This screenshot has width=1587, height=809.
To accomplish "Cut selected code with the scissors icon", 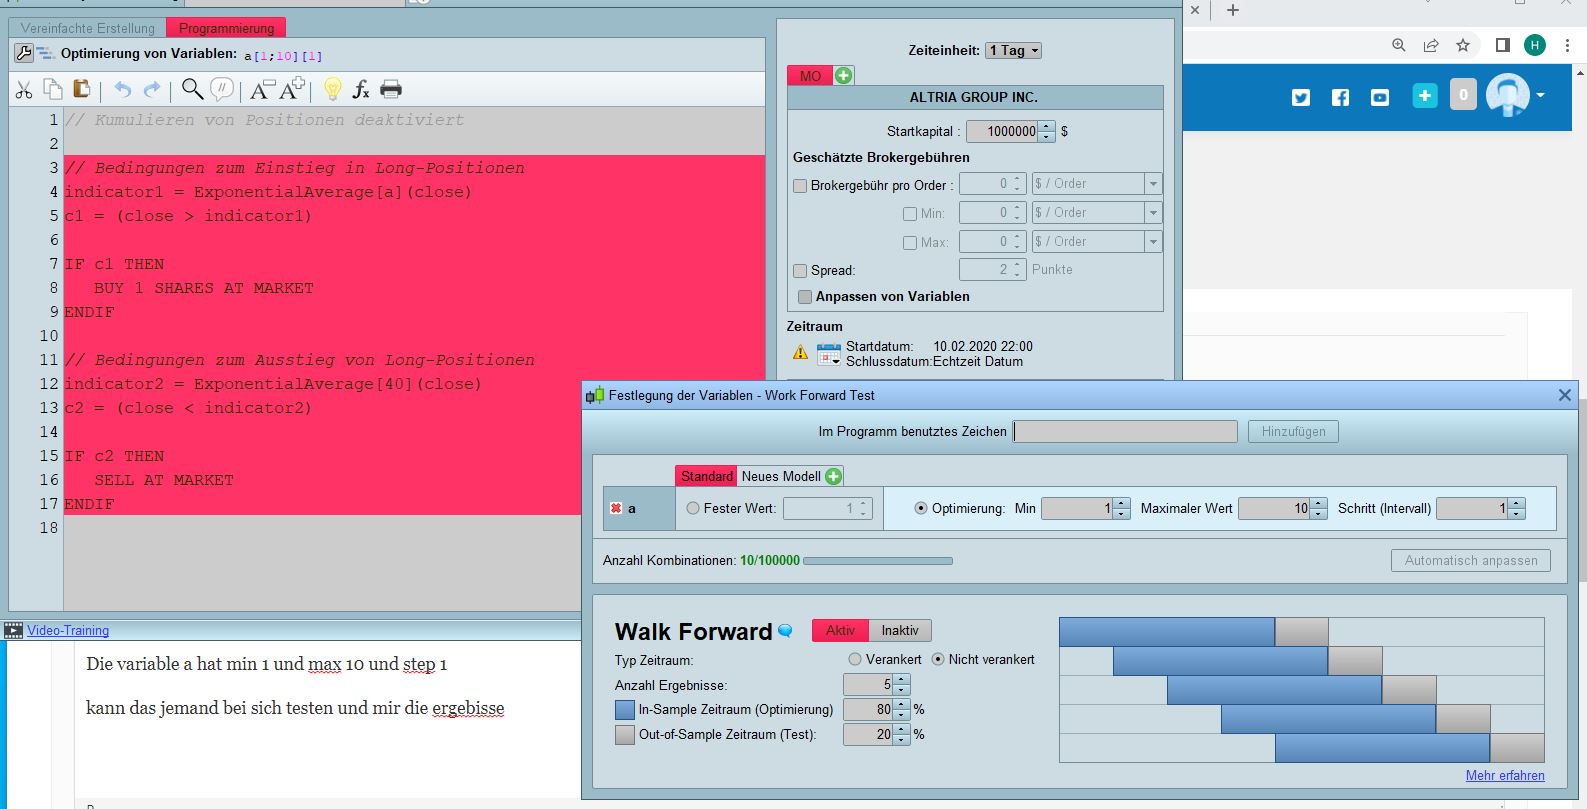I will tap(24, 90).
